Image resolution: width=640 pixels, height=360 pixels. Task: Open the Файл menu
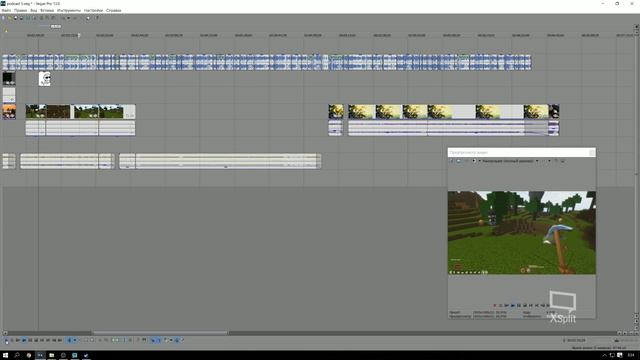[x=6, y=10]
